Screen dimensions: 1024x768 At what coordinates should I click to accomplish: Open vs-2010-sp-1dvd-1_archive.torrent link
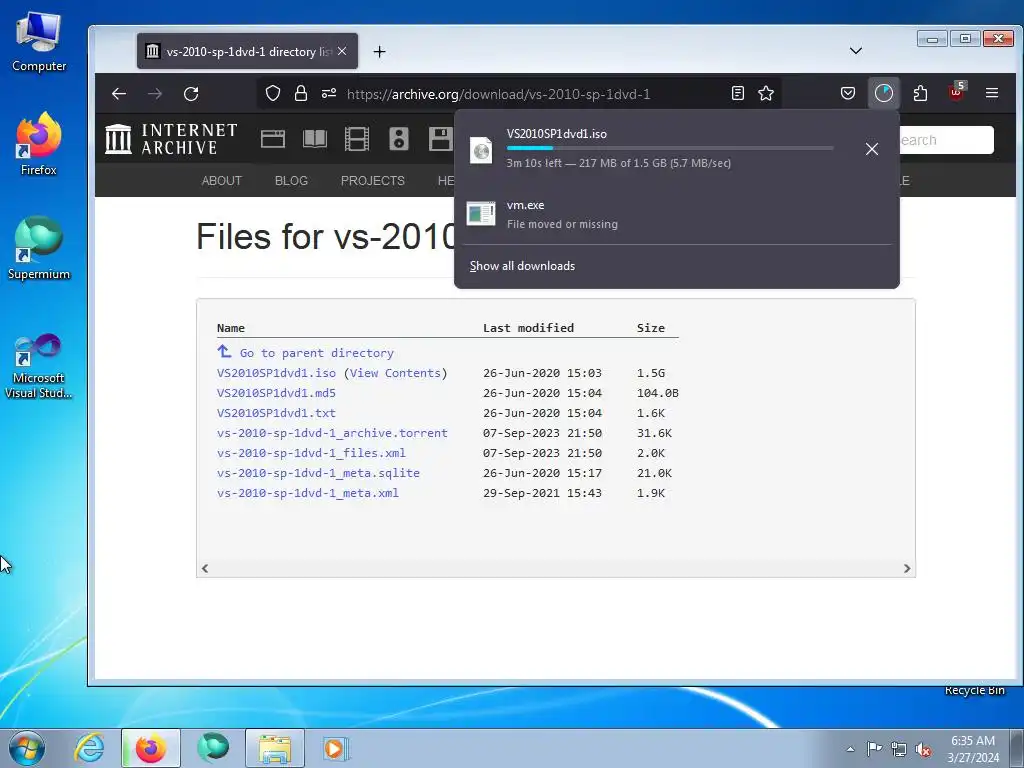click(332, 433)
